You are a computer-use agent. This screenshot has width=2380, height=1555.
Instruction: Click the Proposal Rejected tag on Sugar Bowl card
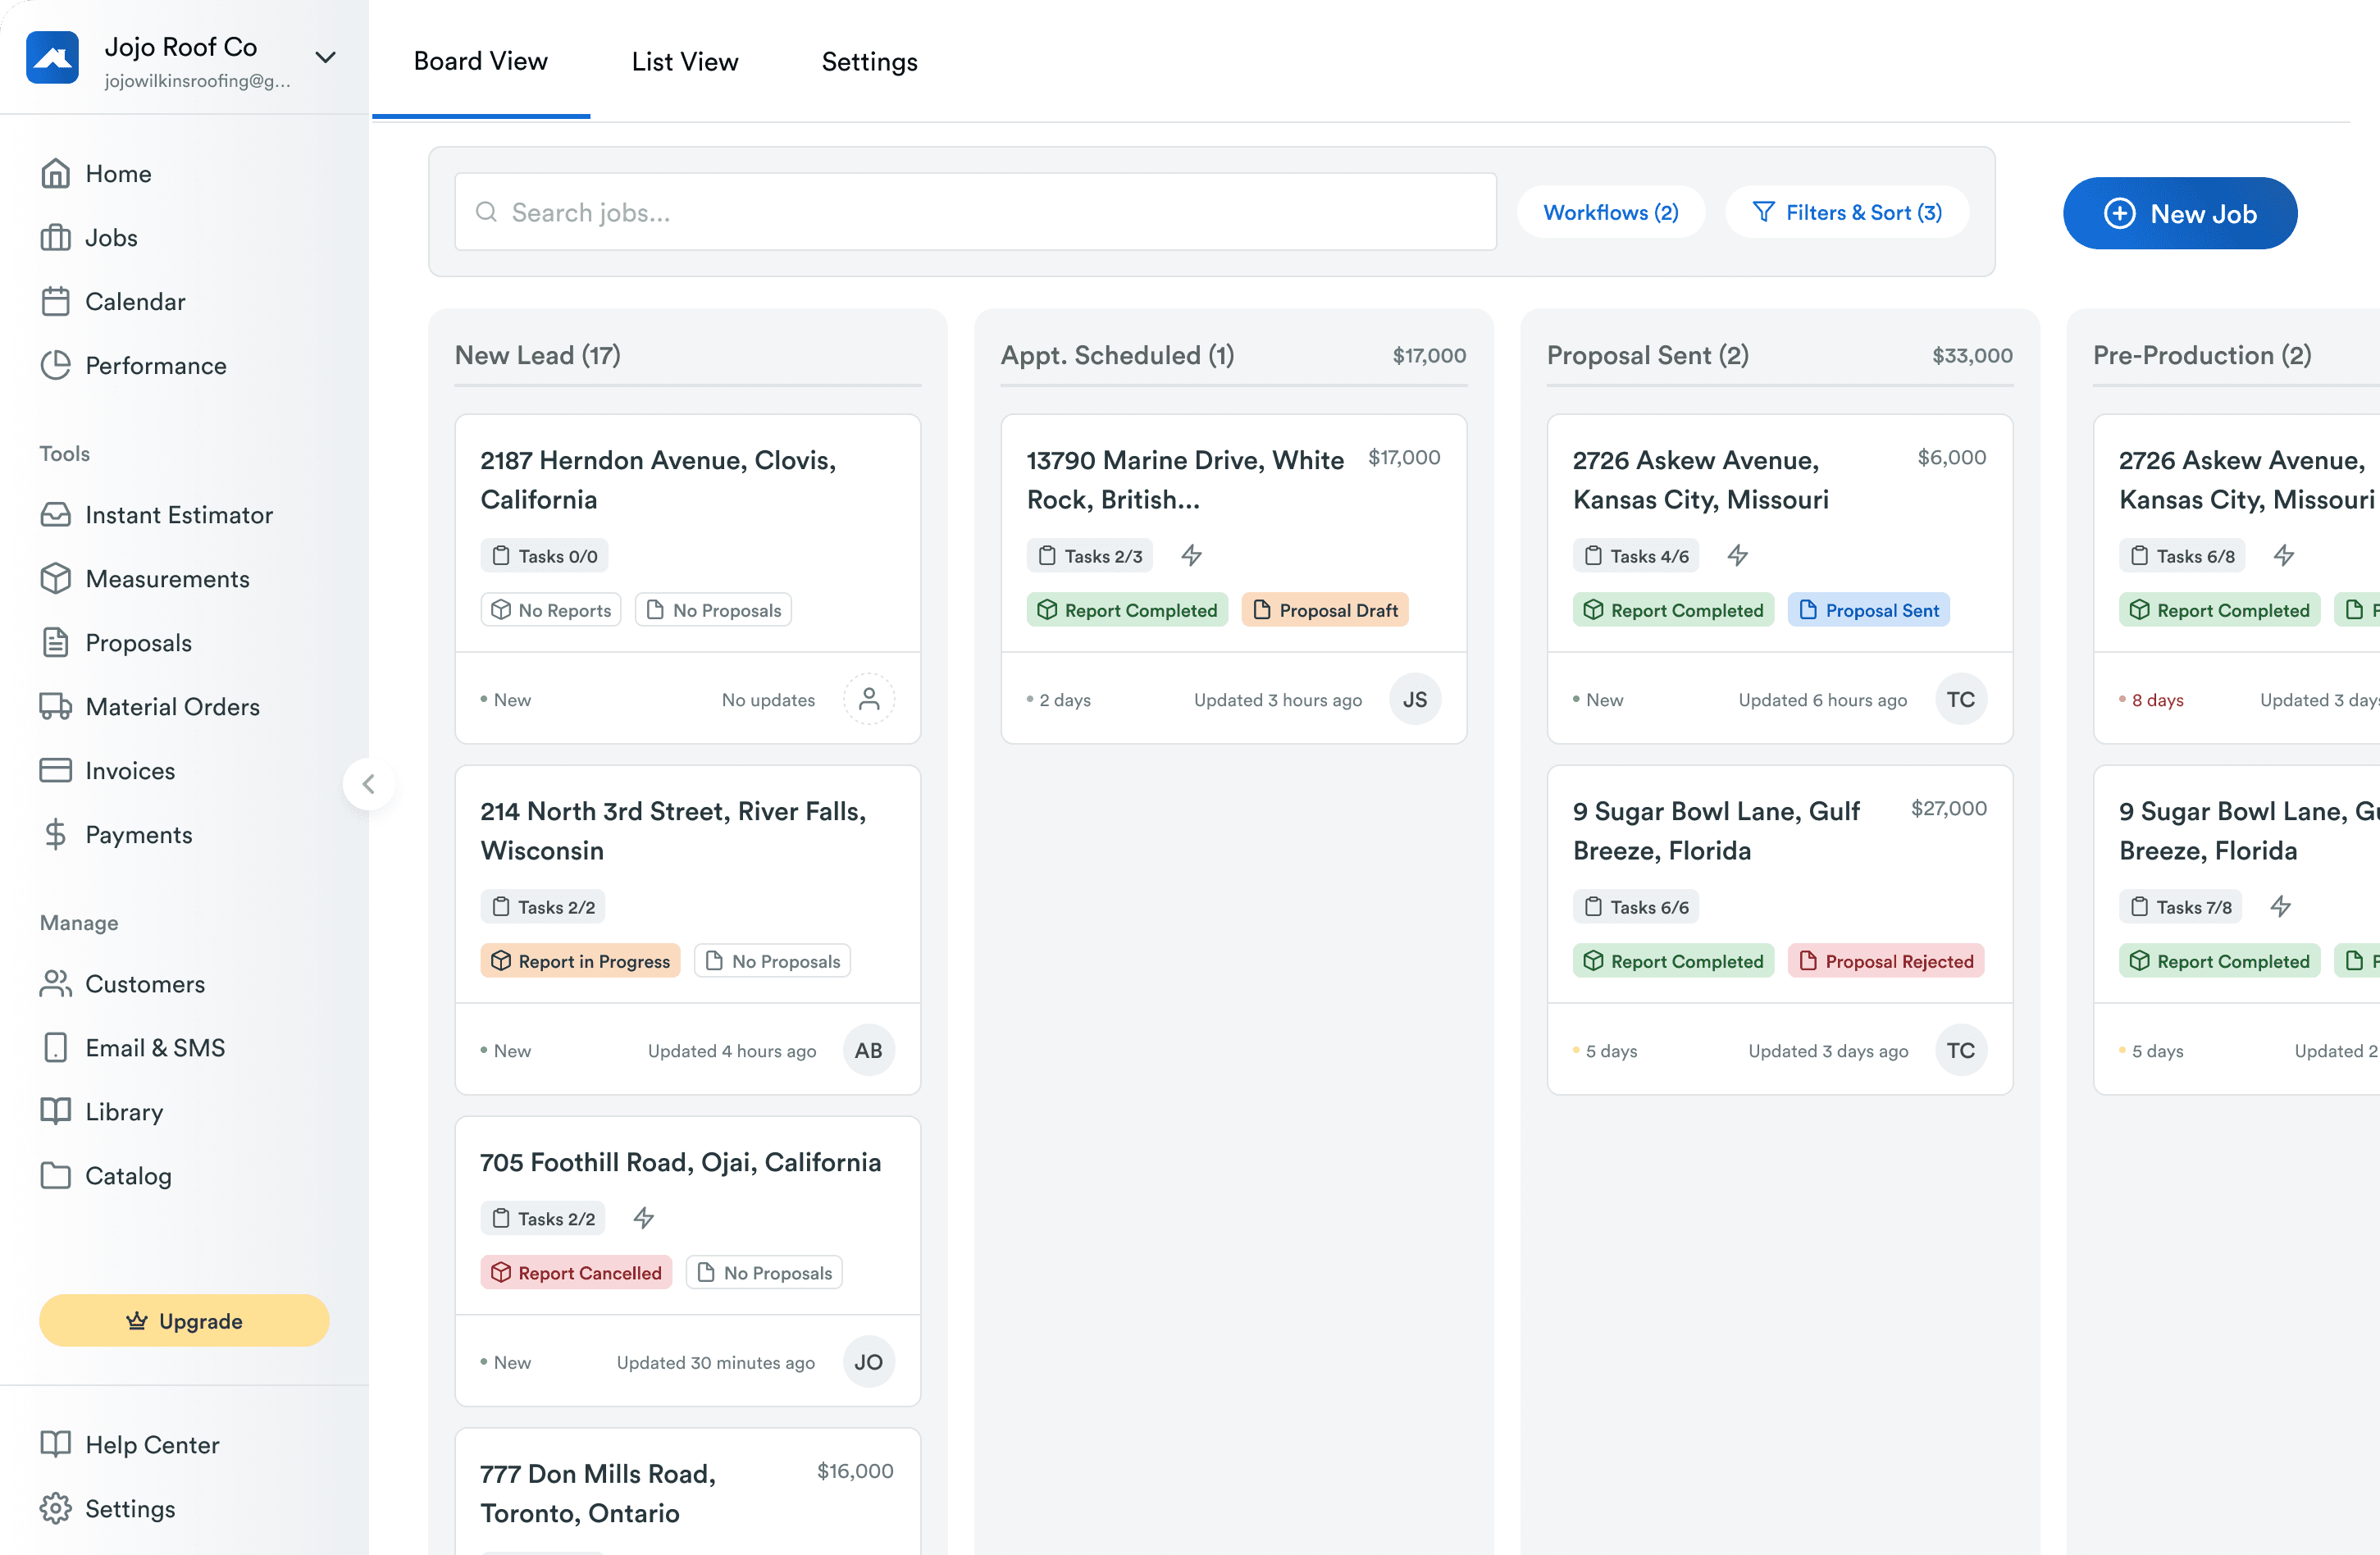pyautogui.click(x=1885, y=961)
